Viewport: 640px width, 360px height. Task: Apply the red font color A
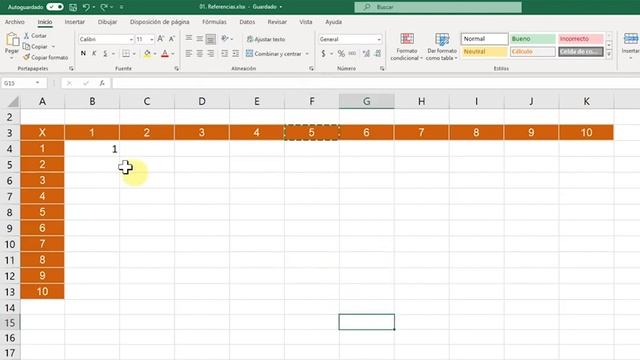[x=165, y=53]
